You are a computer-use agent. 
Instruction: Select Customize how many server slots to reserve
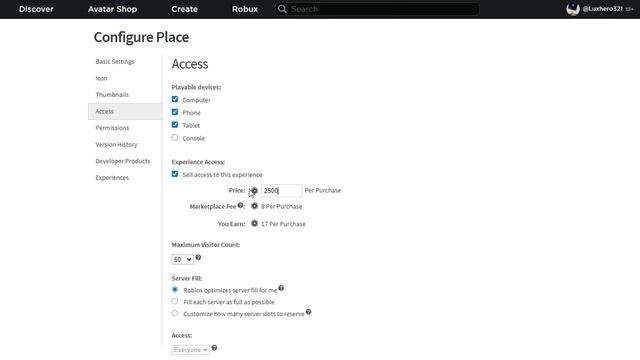[175, 313]
